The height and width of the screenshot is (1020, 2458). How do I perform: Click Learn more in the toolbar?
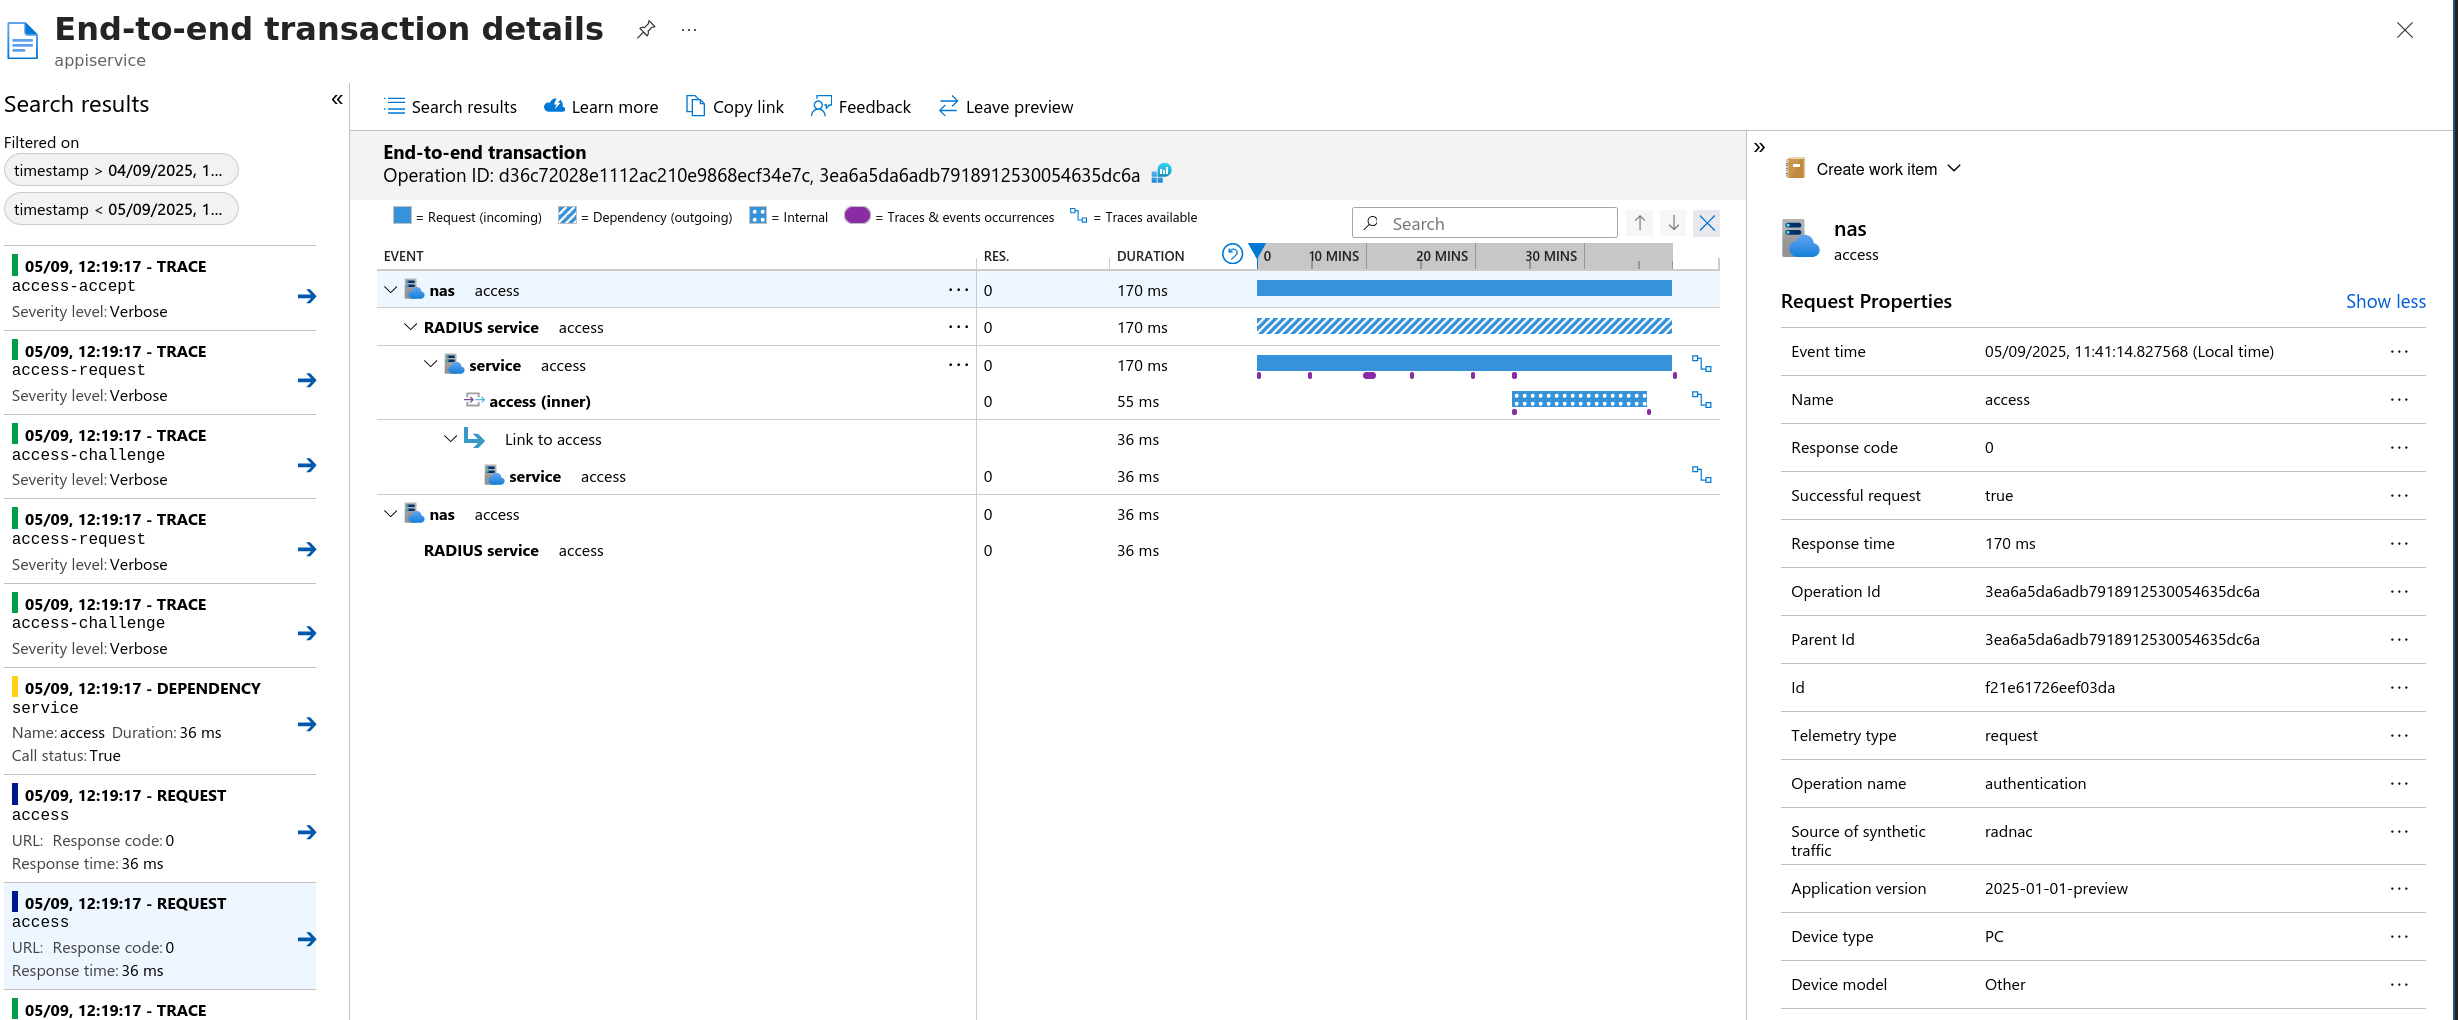[601, 107]
